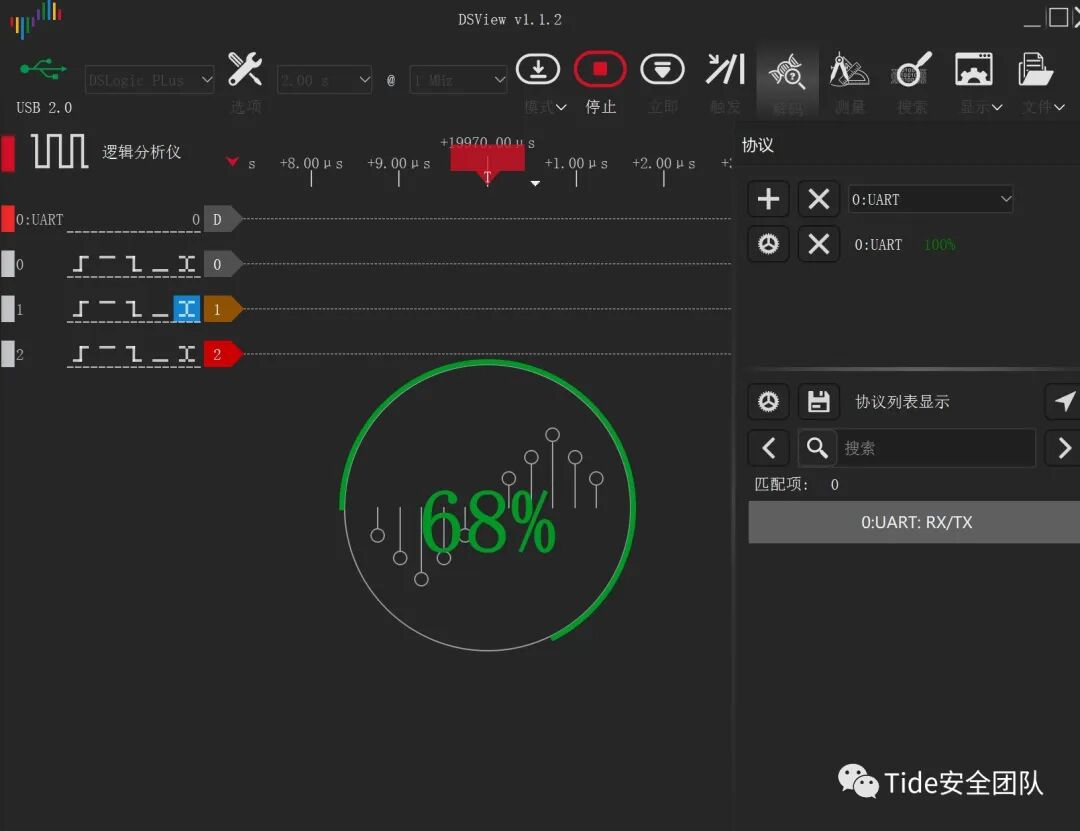Image resolution: width=1080 pixels, height=831 pixels.
Task: Set channel 2 falling edge trigger
Action: pos(134,354)
